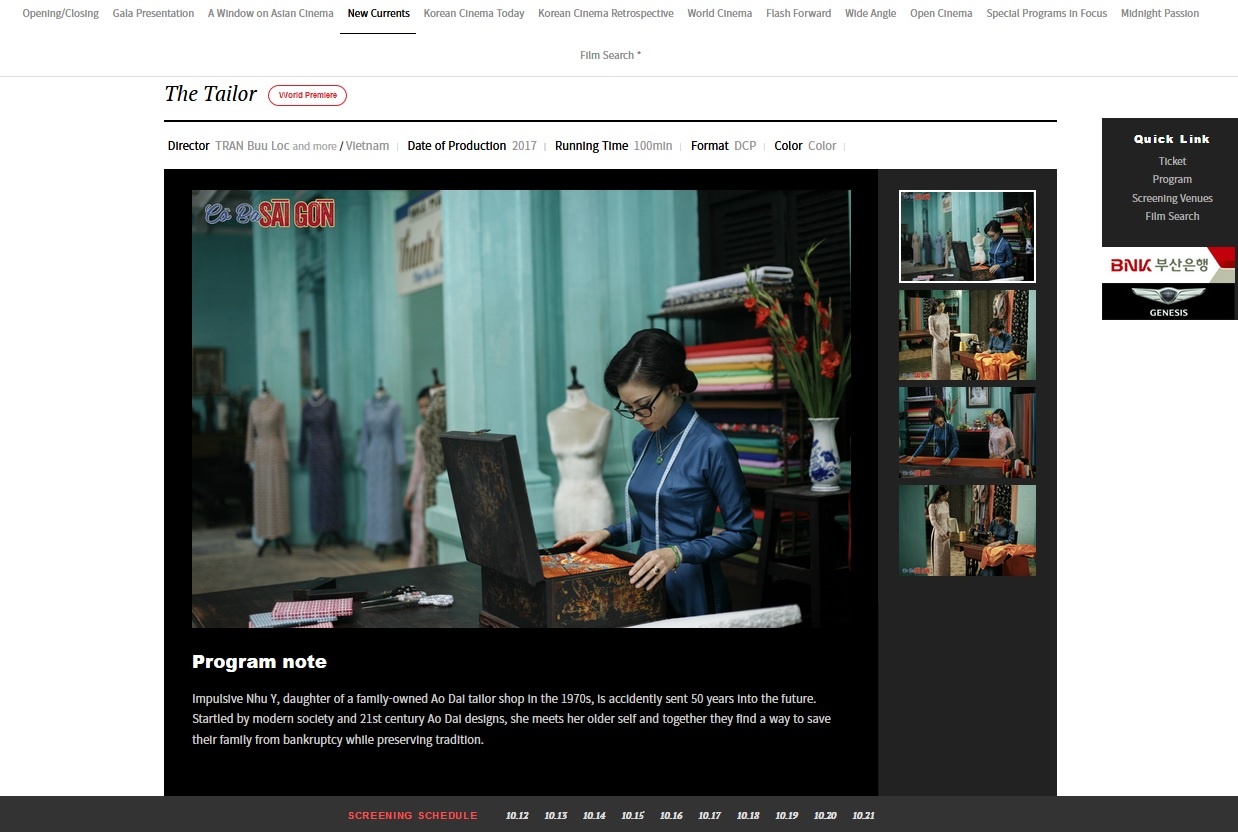Jump to 10.16 screening date
This screenshot has height=832, width=1238.
[671, 816]
